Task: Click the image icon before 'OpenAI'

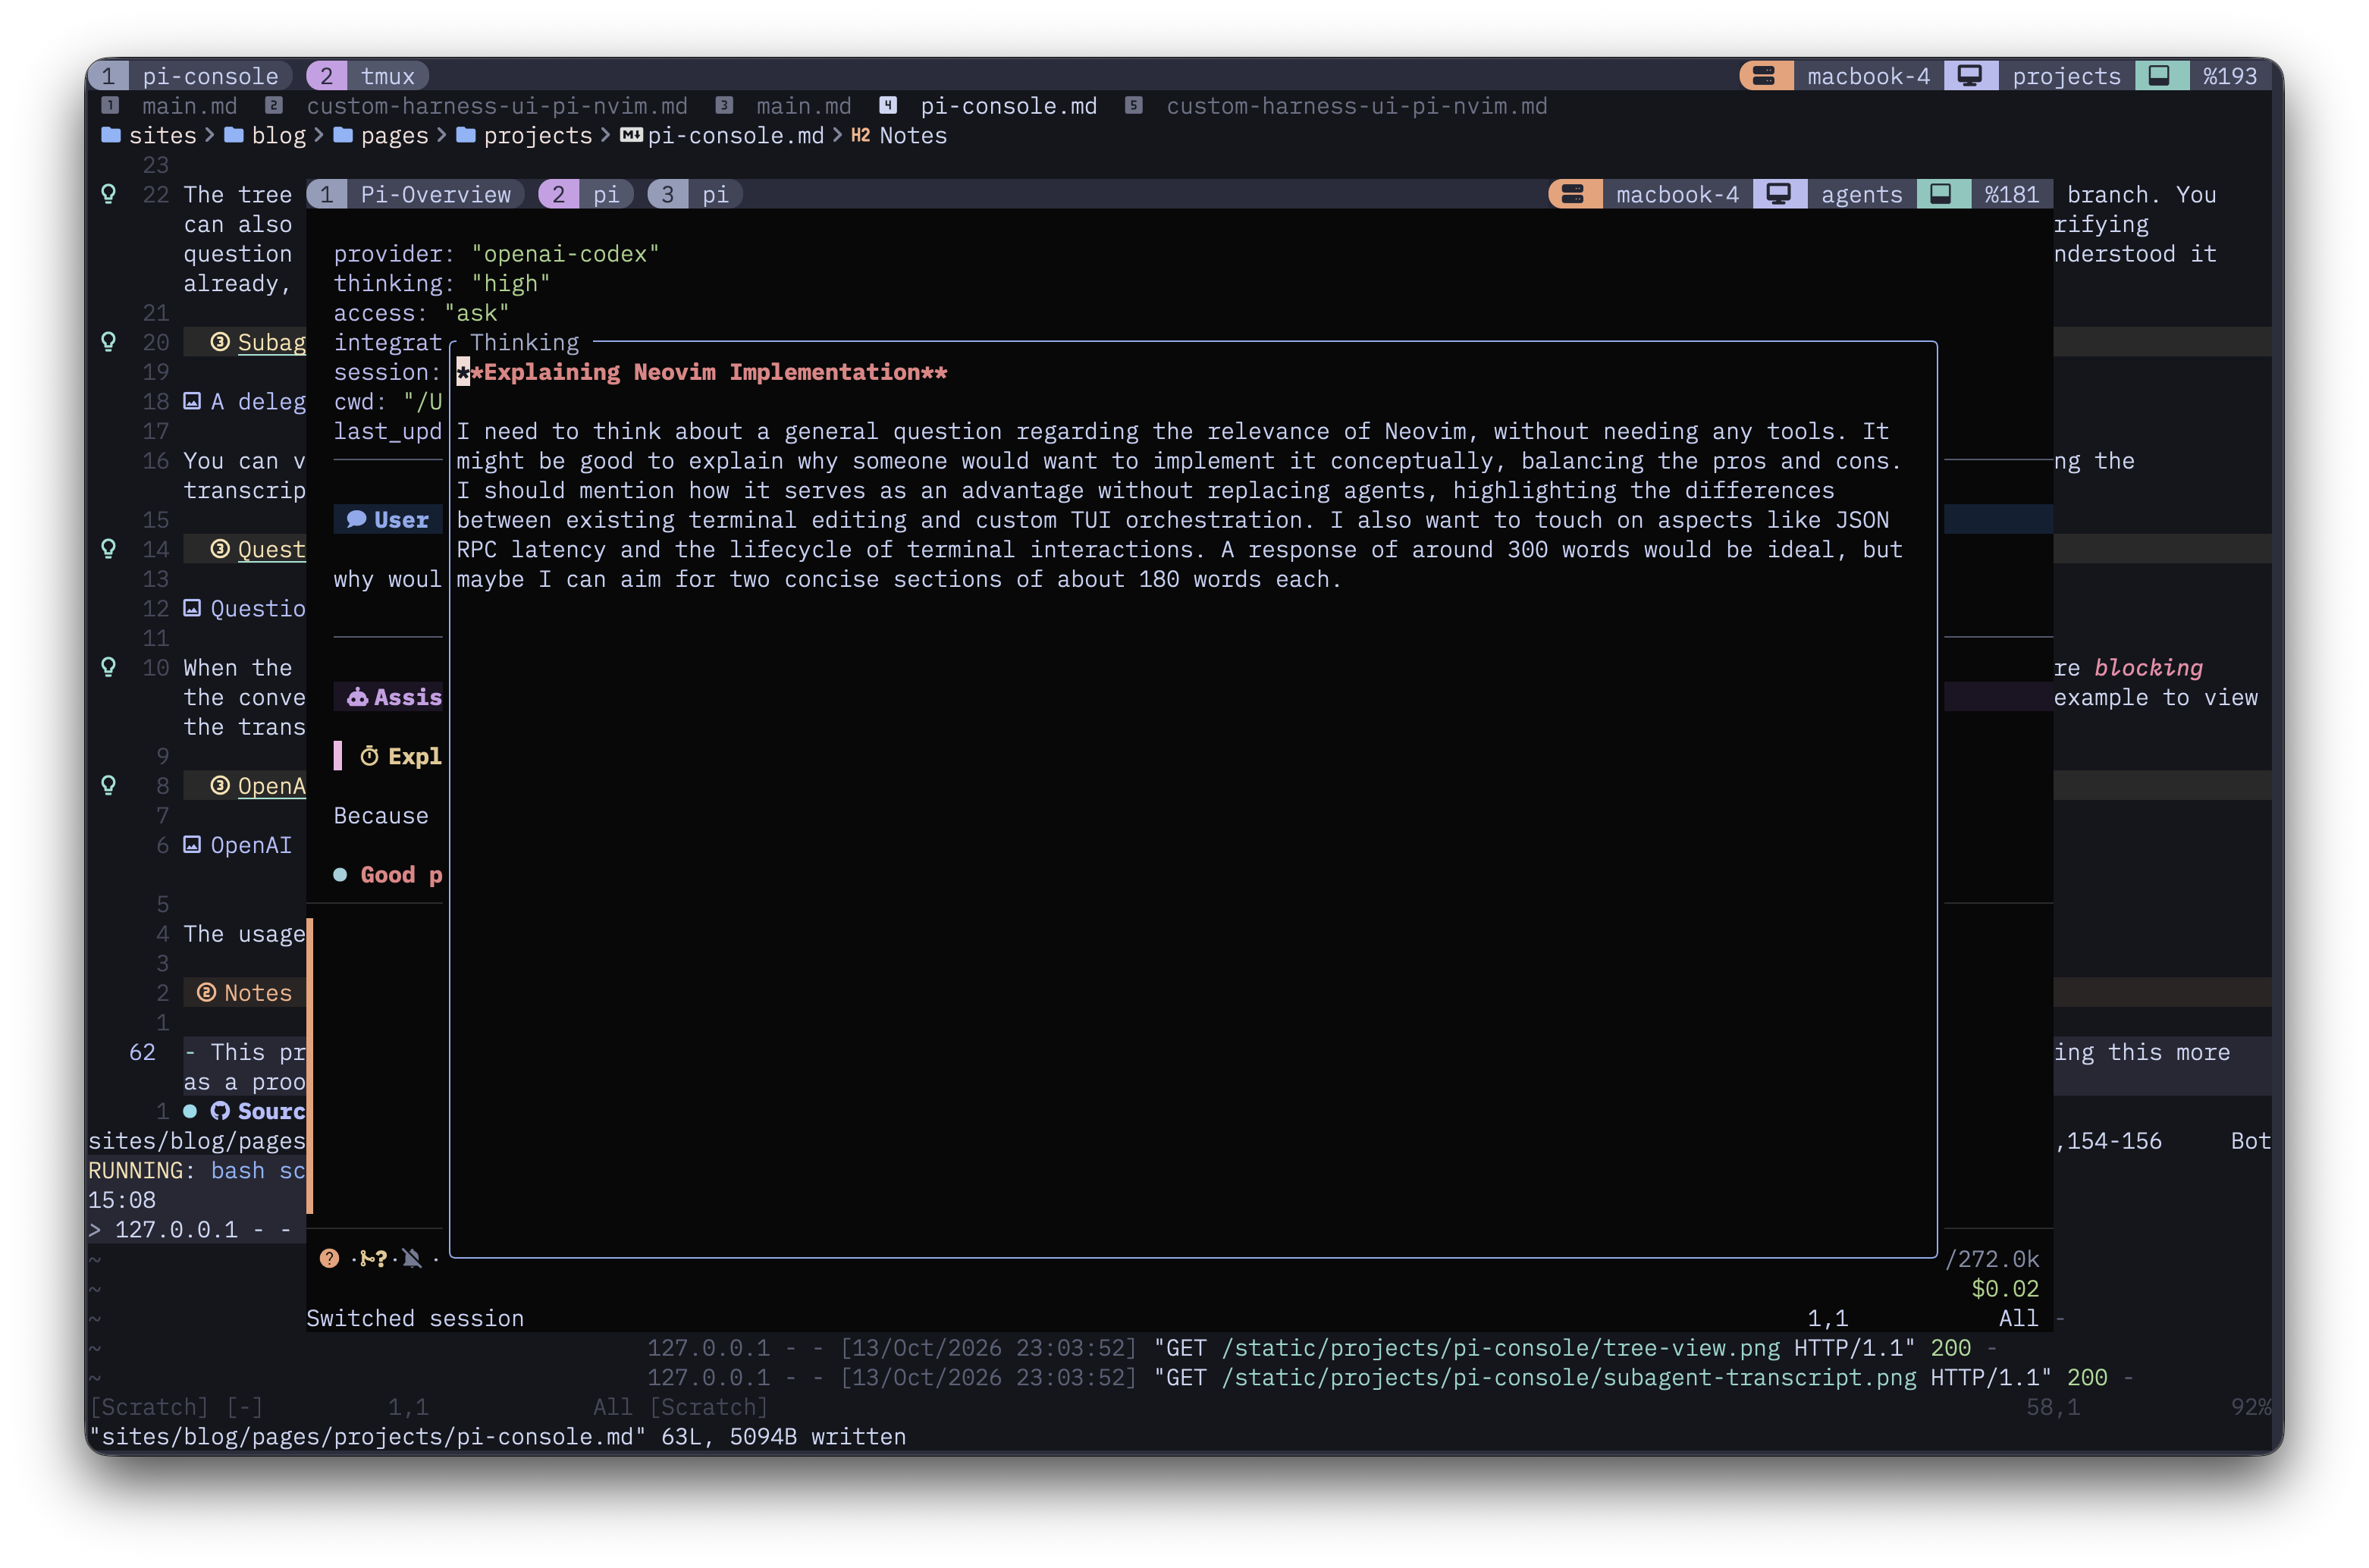Action: (x=192, y=845)
